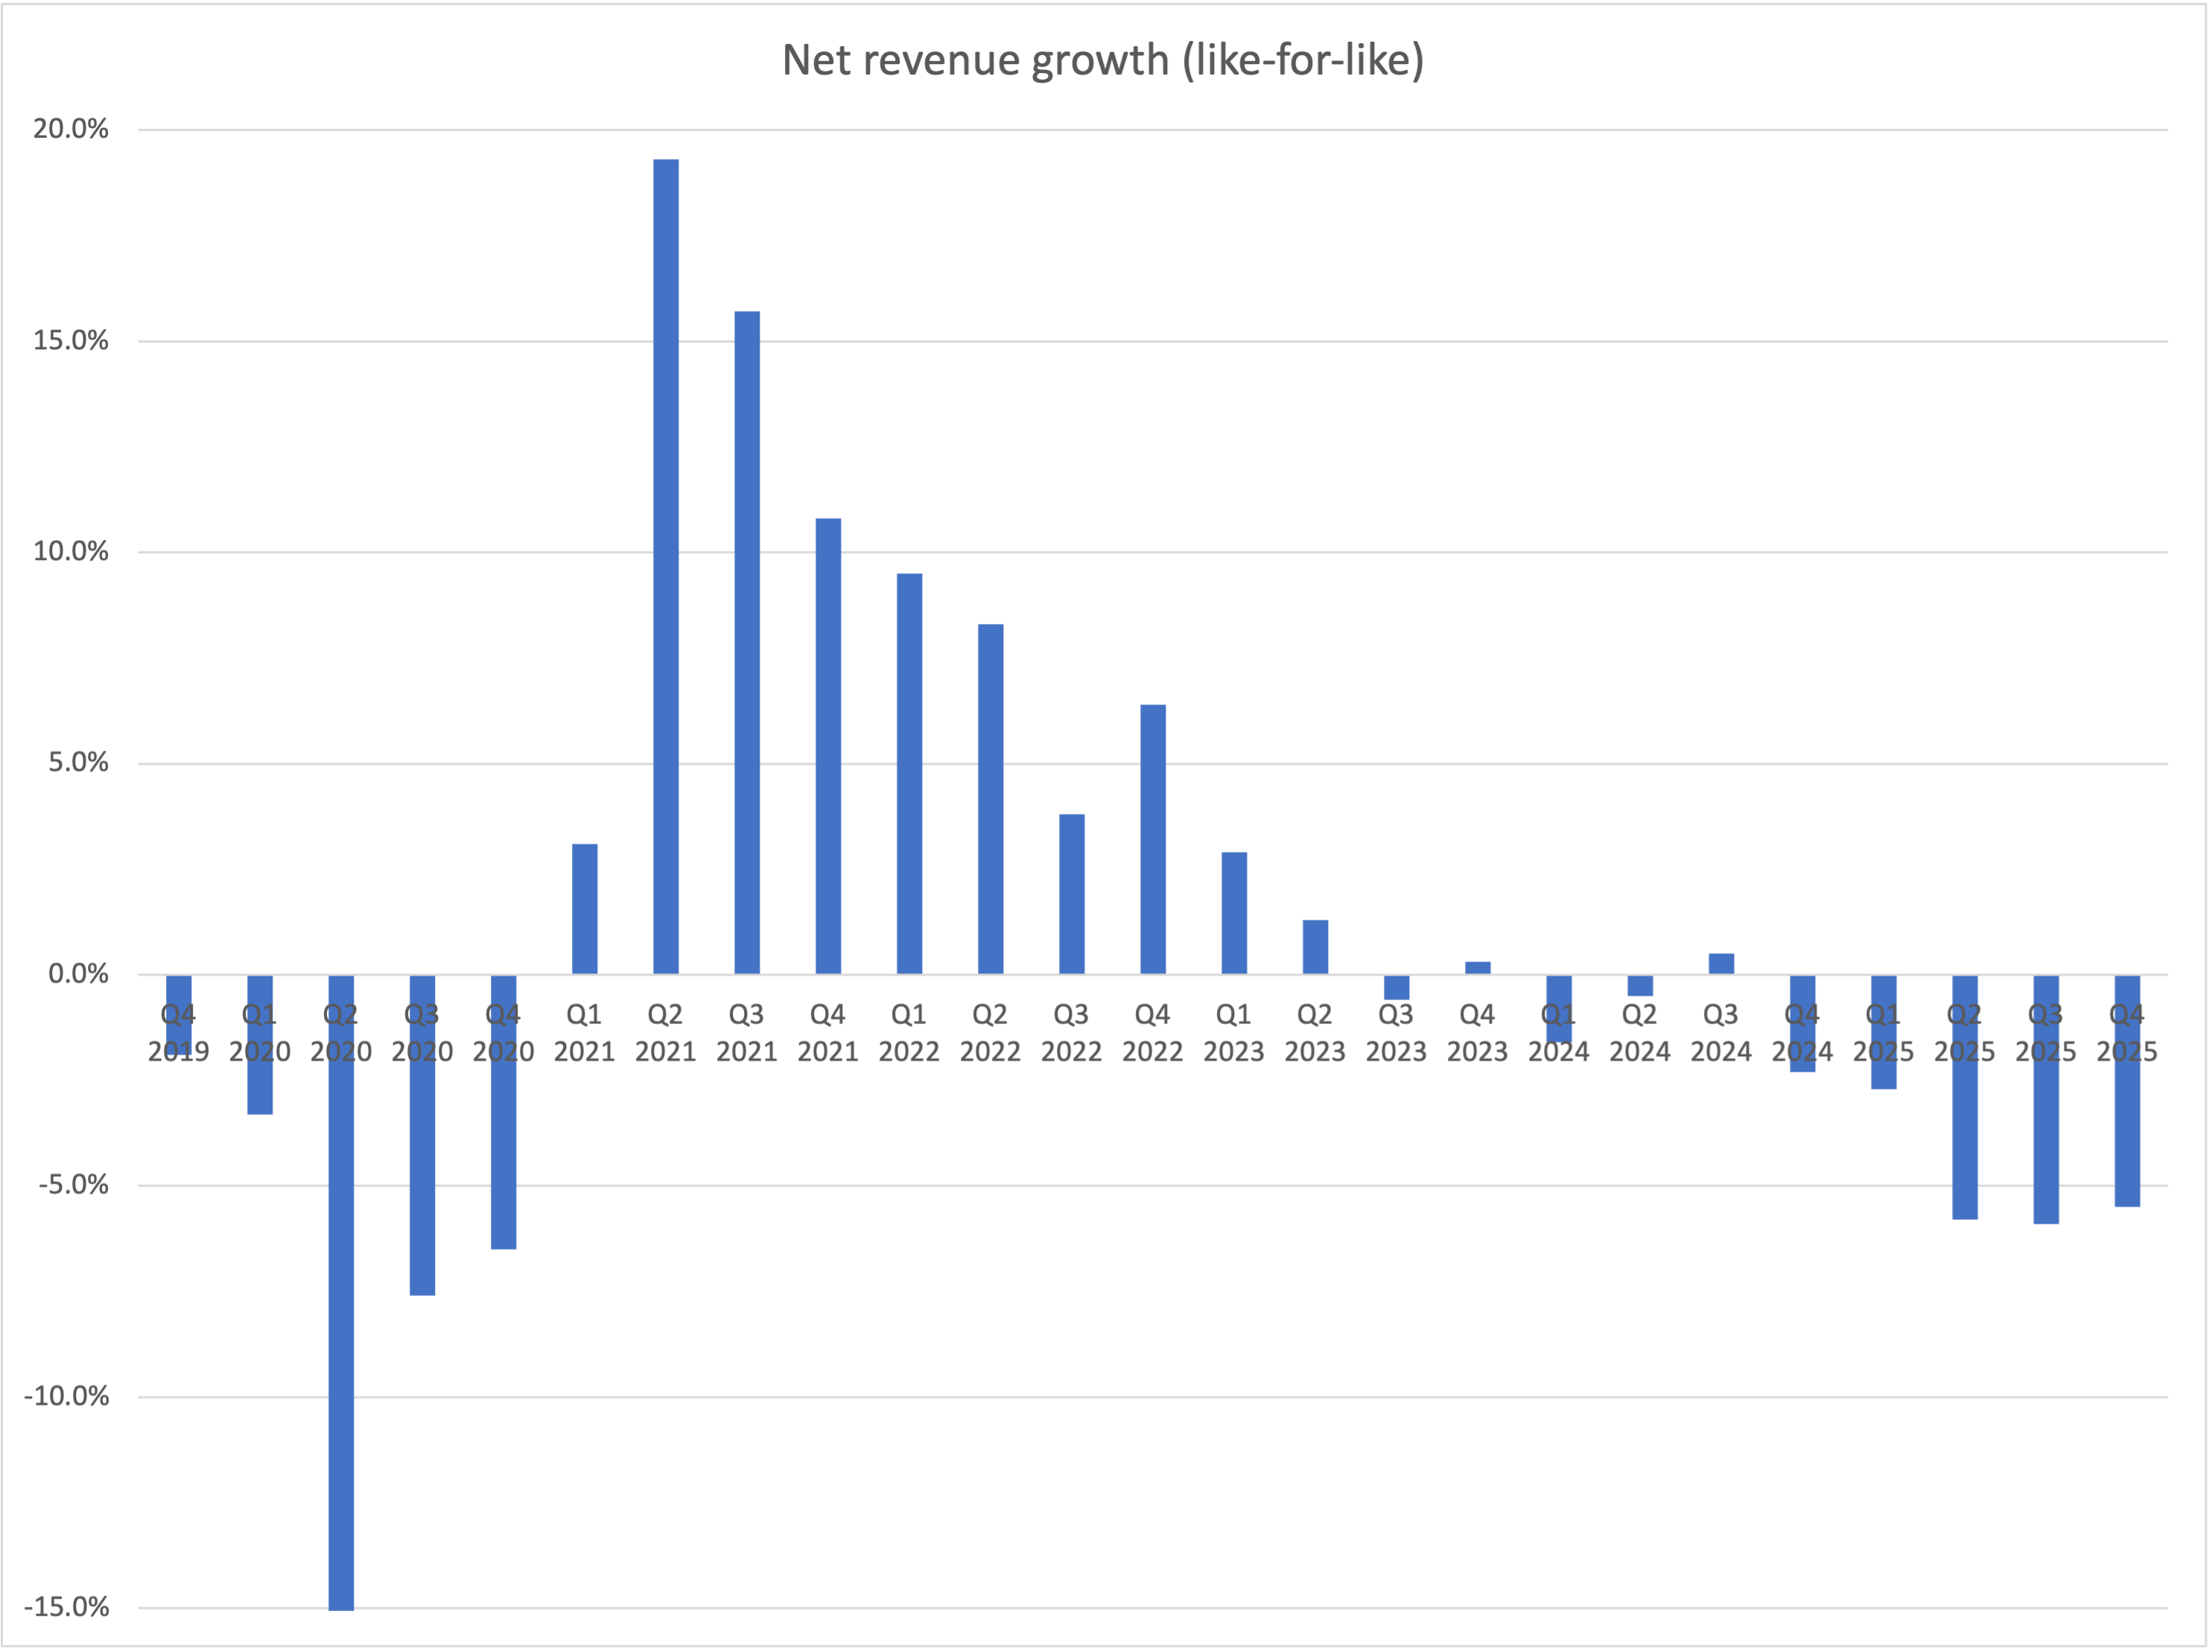
Task: Click the chart title 'Net revenue growth (like-for-like)'
Action: 1102,60
